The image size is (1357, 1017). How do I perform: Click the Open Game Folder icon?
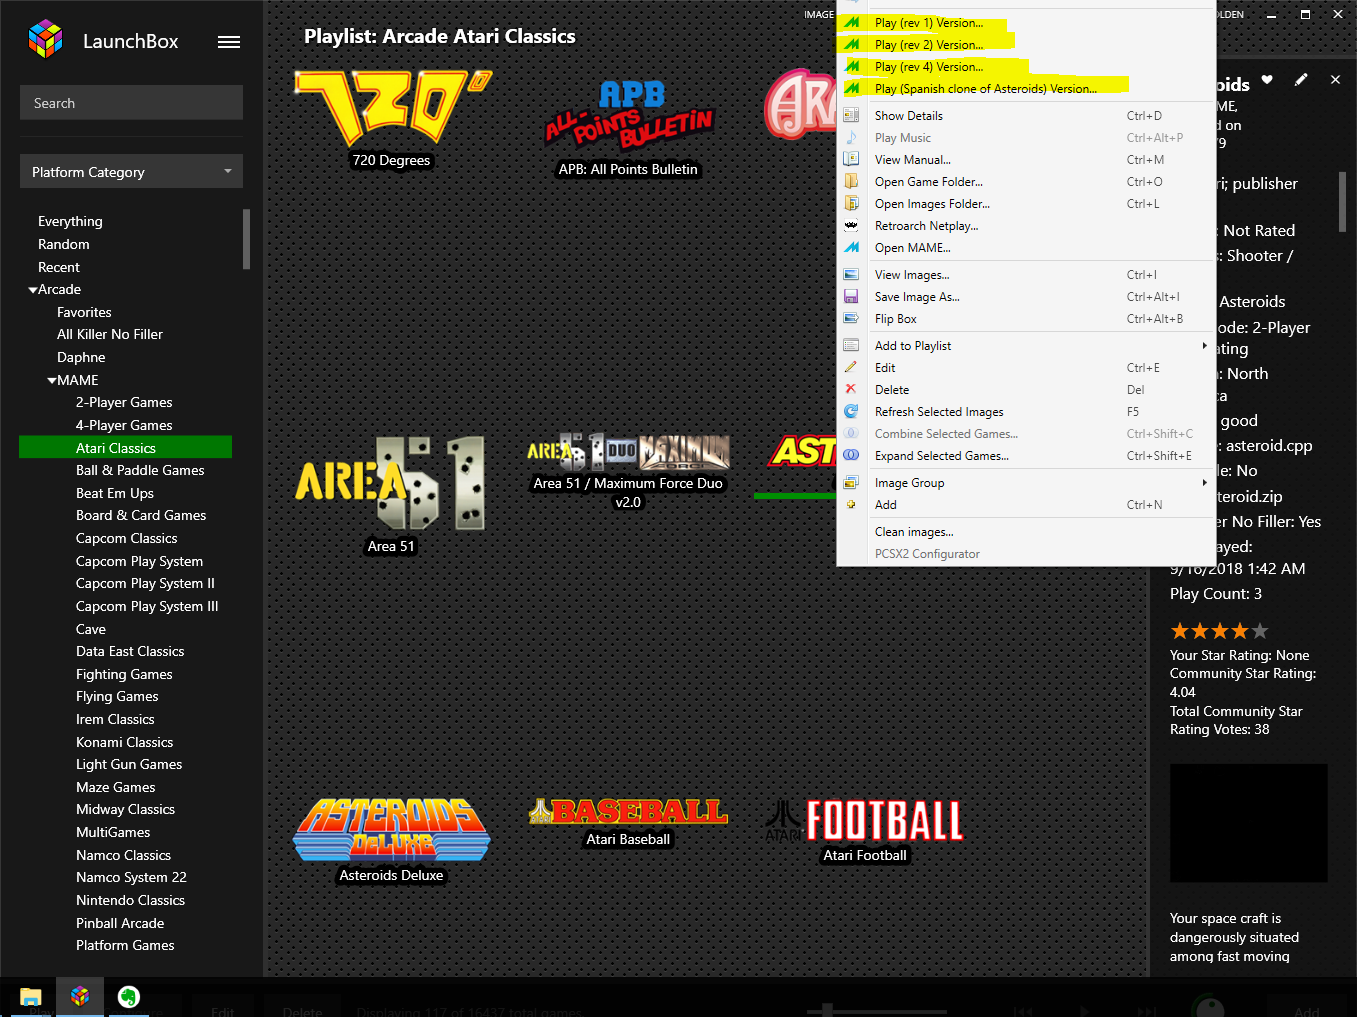[x=851, y=181]
